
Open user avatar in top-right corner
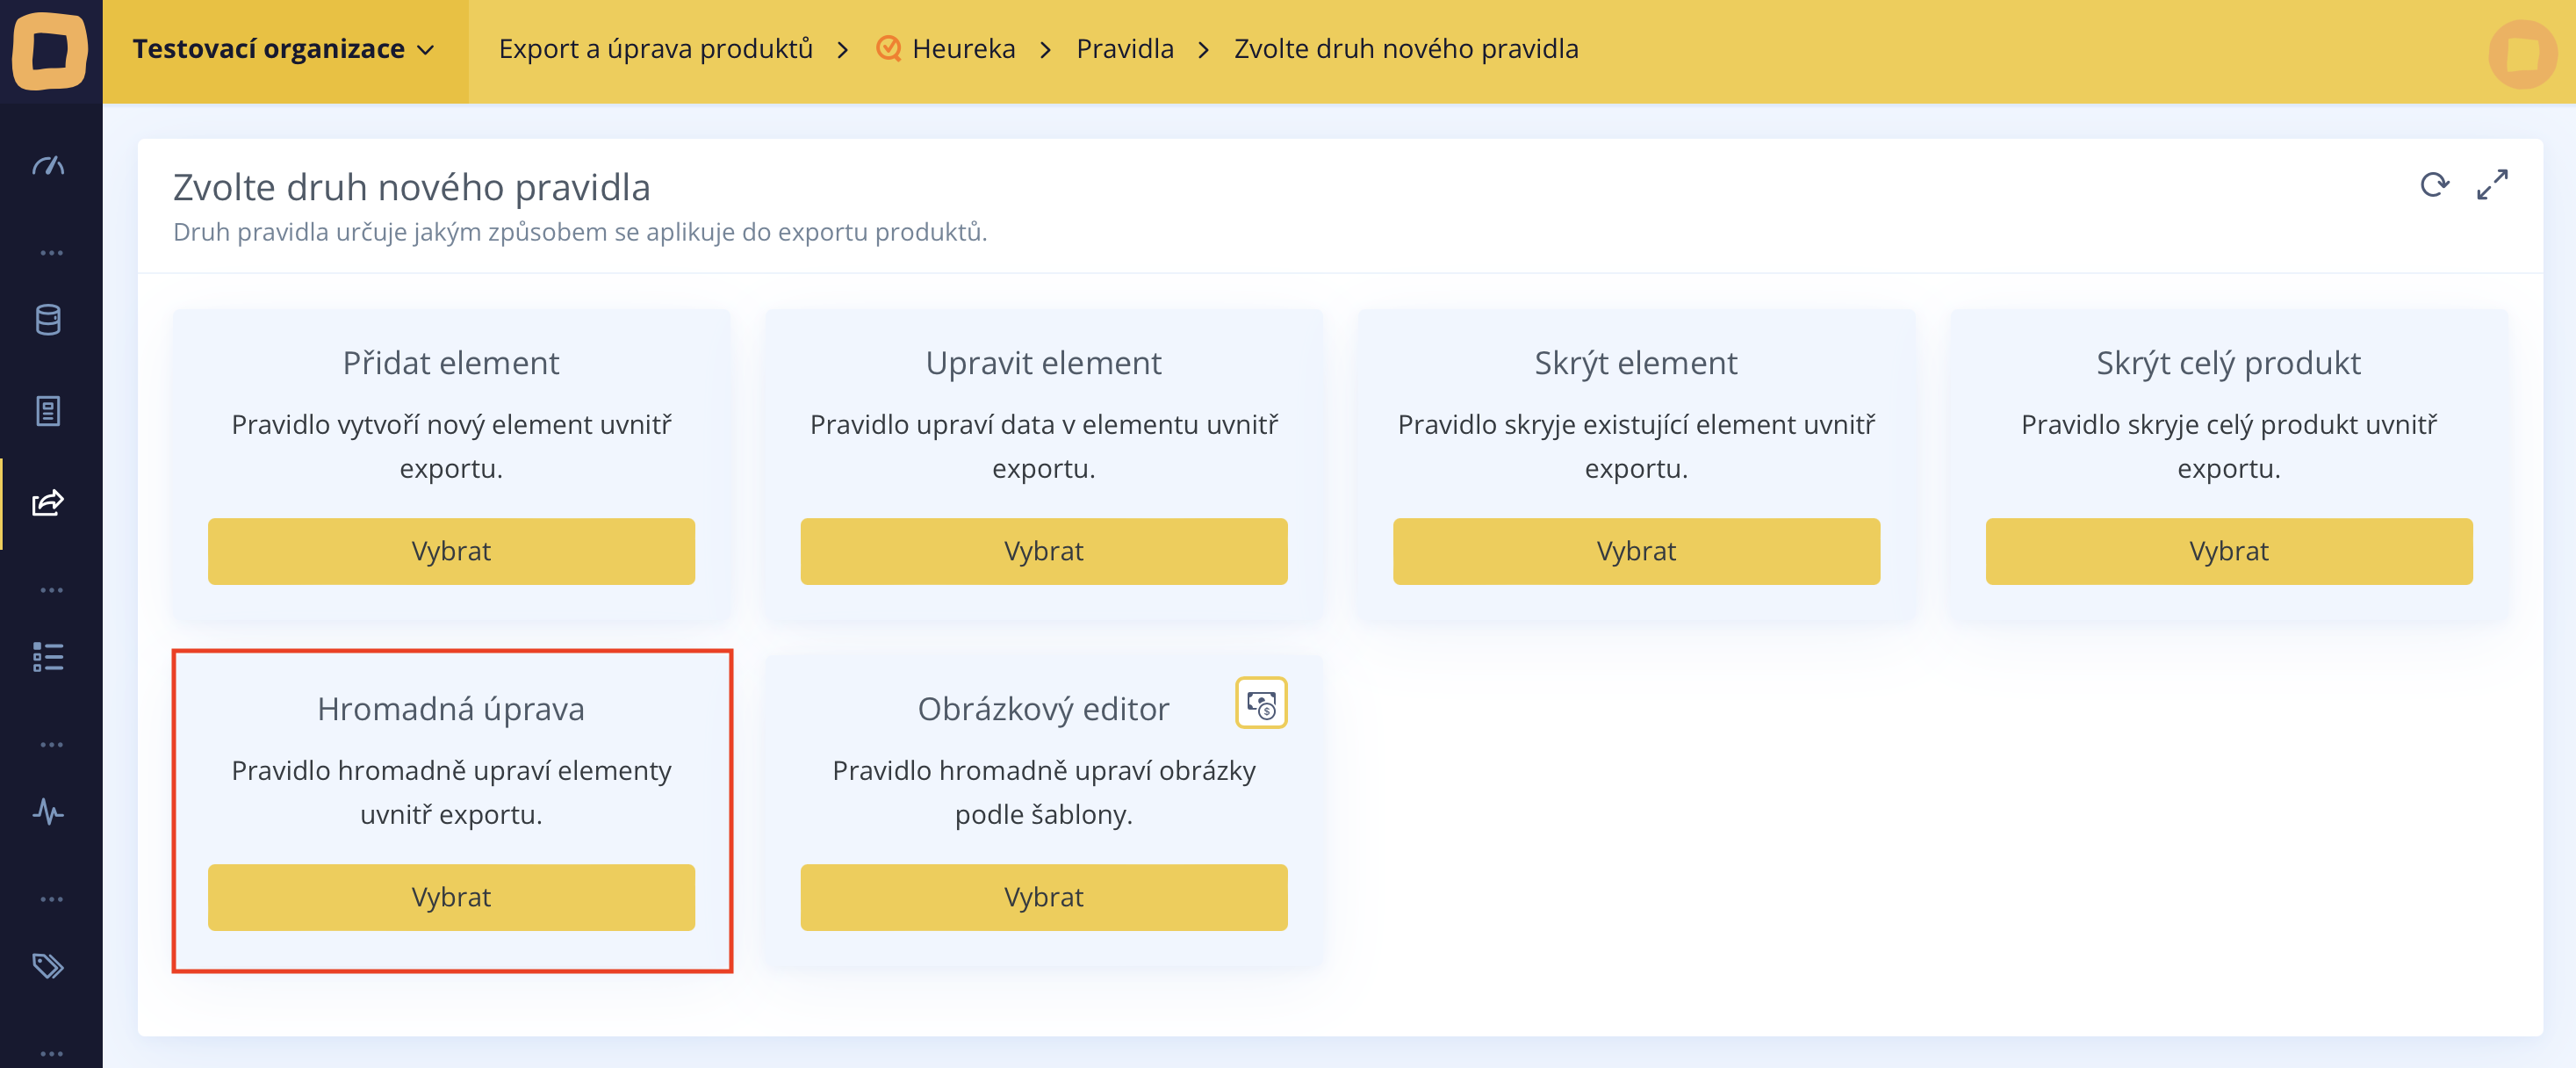click(x=2522, y=54)
